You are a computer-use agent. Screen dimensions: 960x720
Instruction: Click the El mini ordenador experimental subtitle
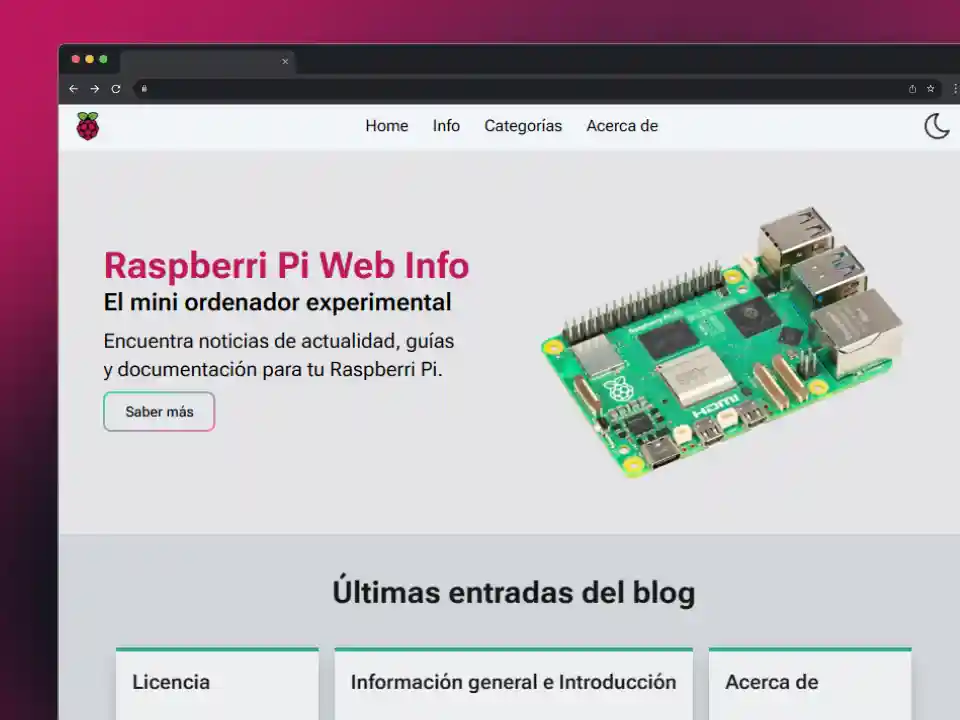(277, 302)
